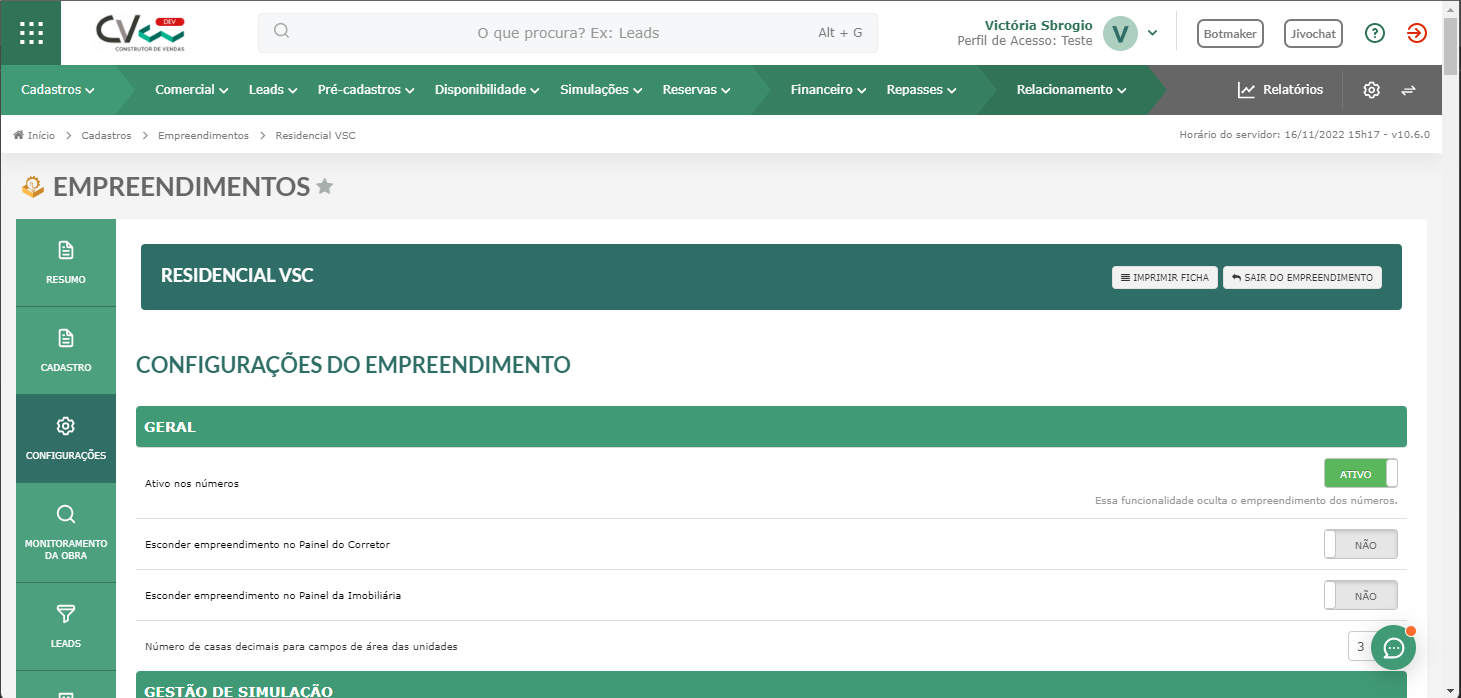This screenshot has height=698, width=1461.
Task: Click the Residencial VSC panel title
Action: 237,276
